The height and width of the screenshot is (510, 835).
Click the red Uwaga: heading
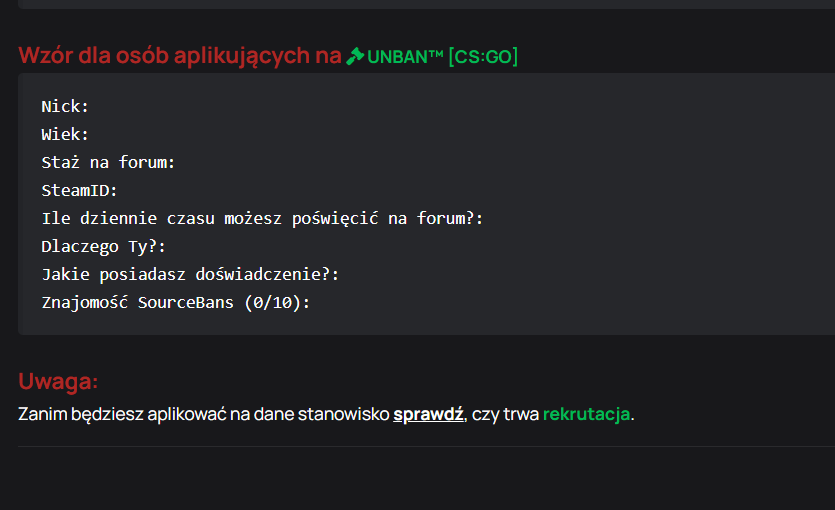click(x=58, y=381)
